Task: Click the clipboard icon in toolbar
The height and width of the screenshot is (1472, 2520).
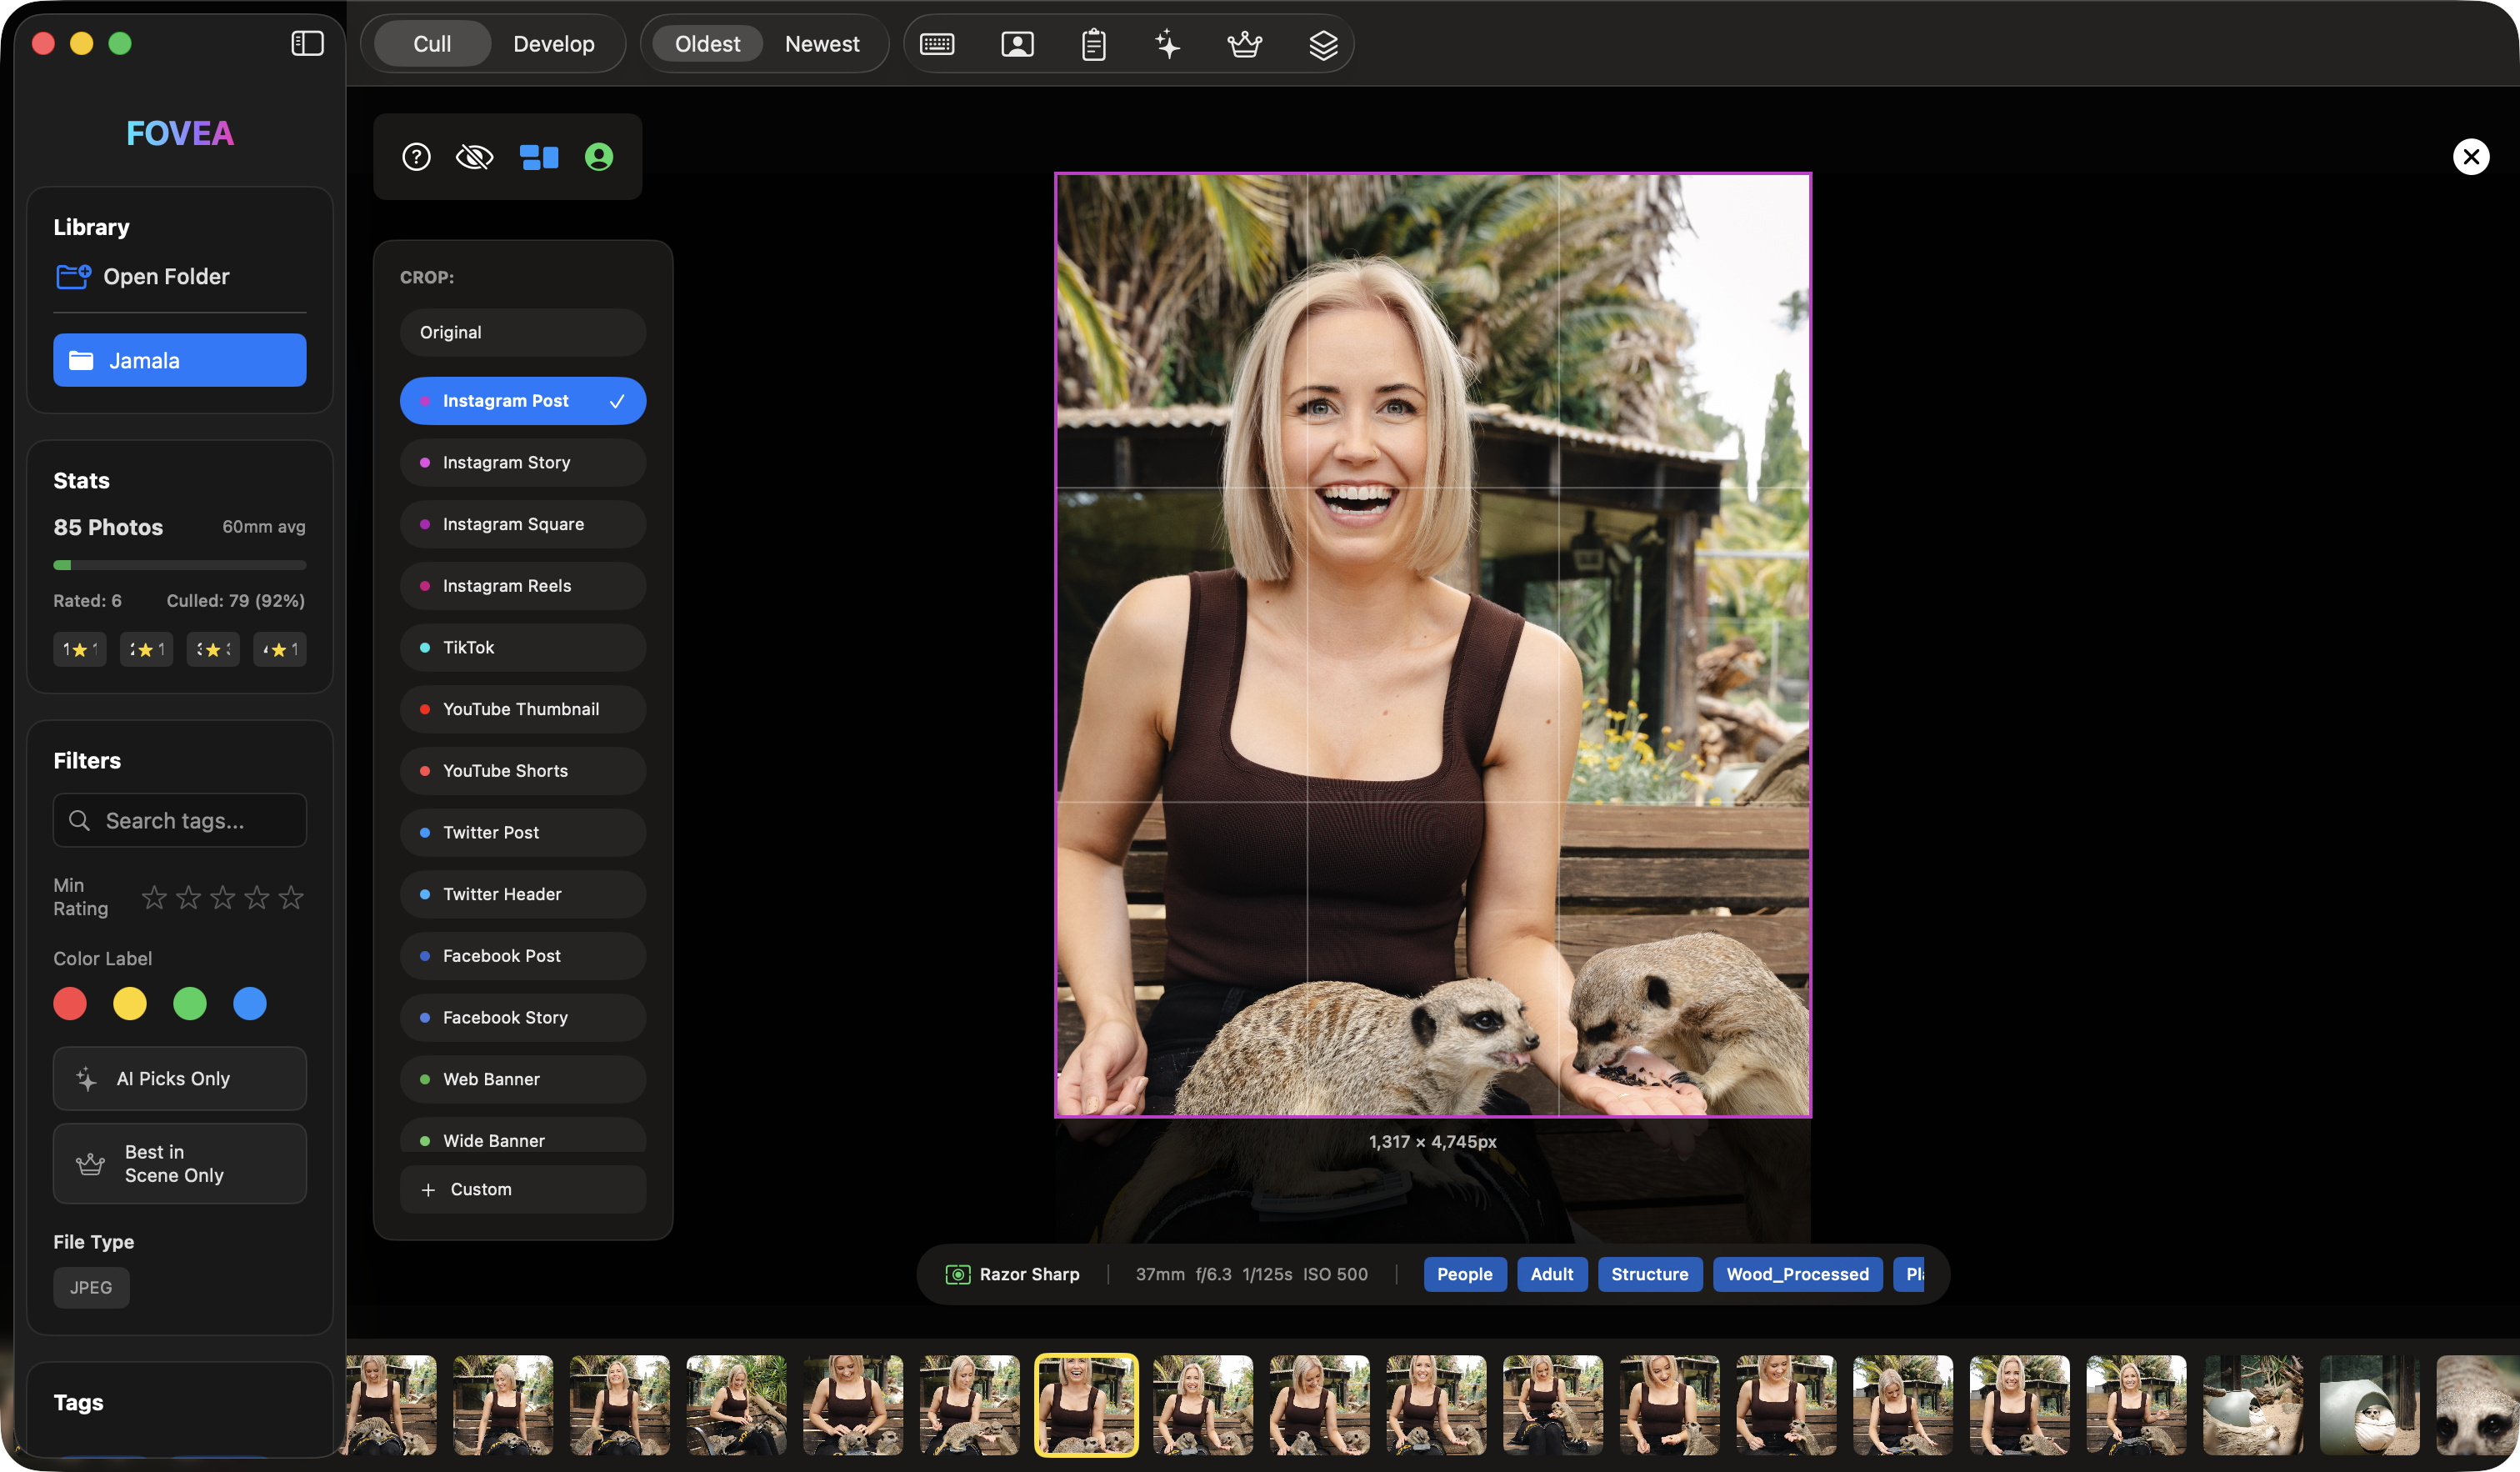Action: [1093, 44]
